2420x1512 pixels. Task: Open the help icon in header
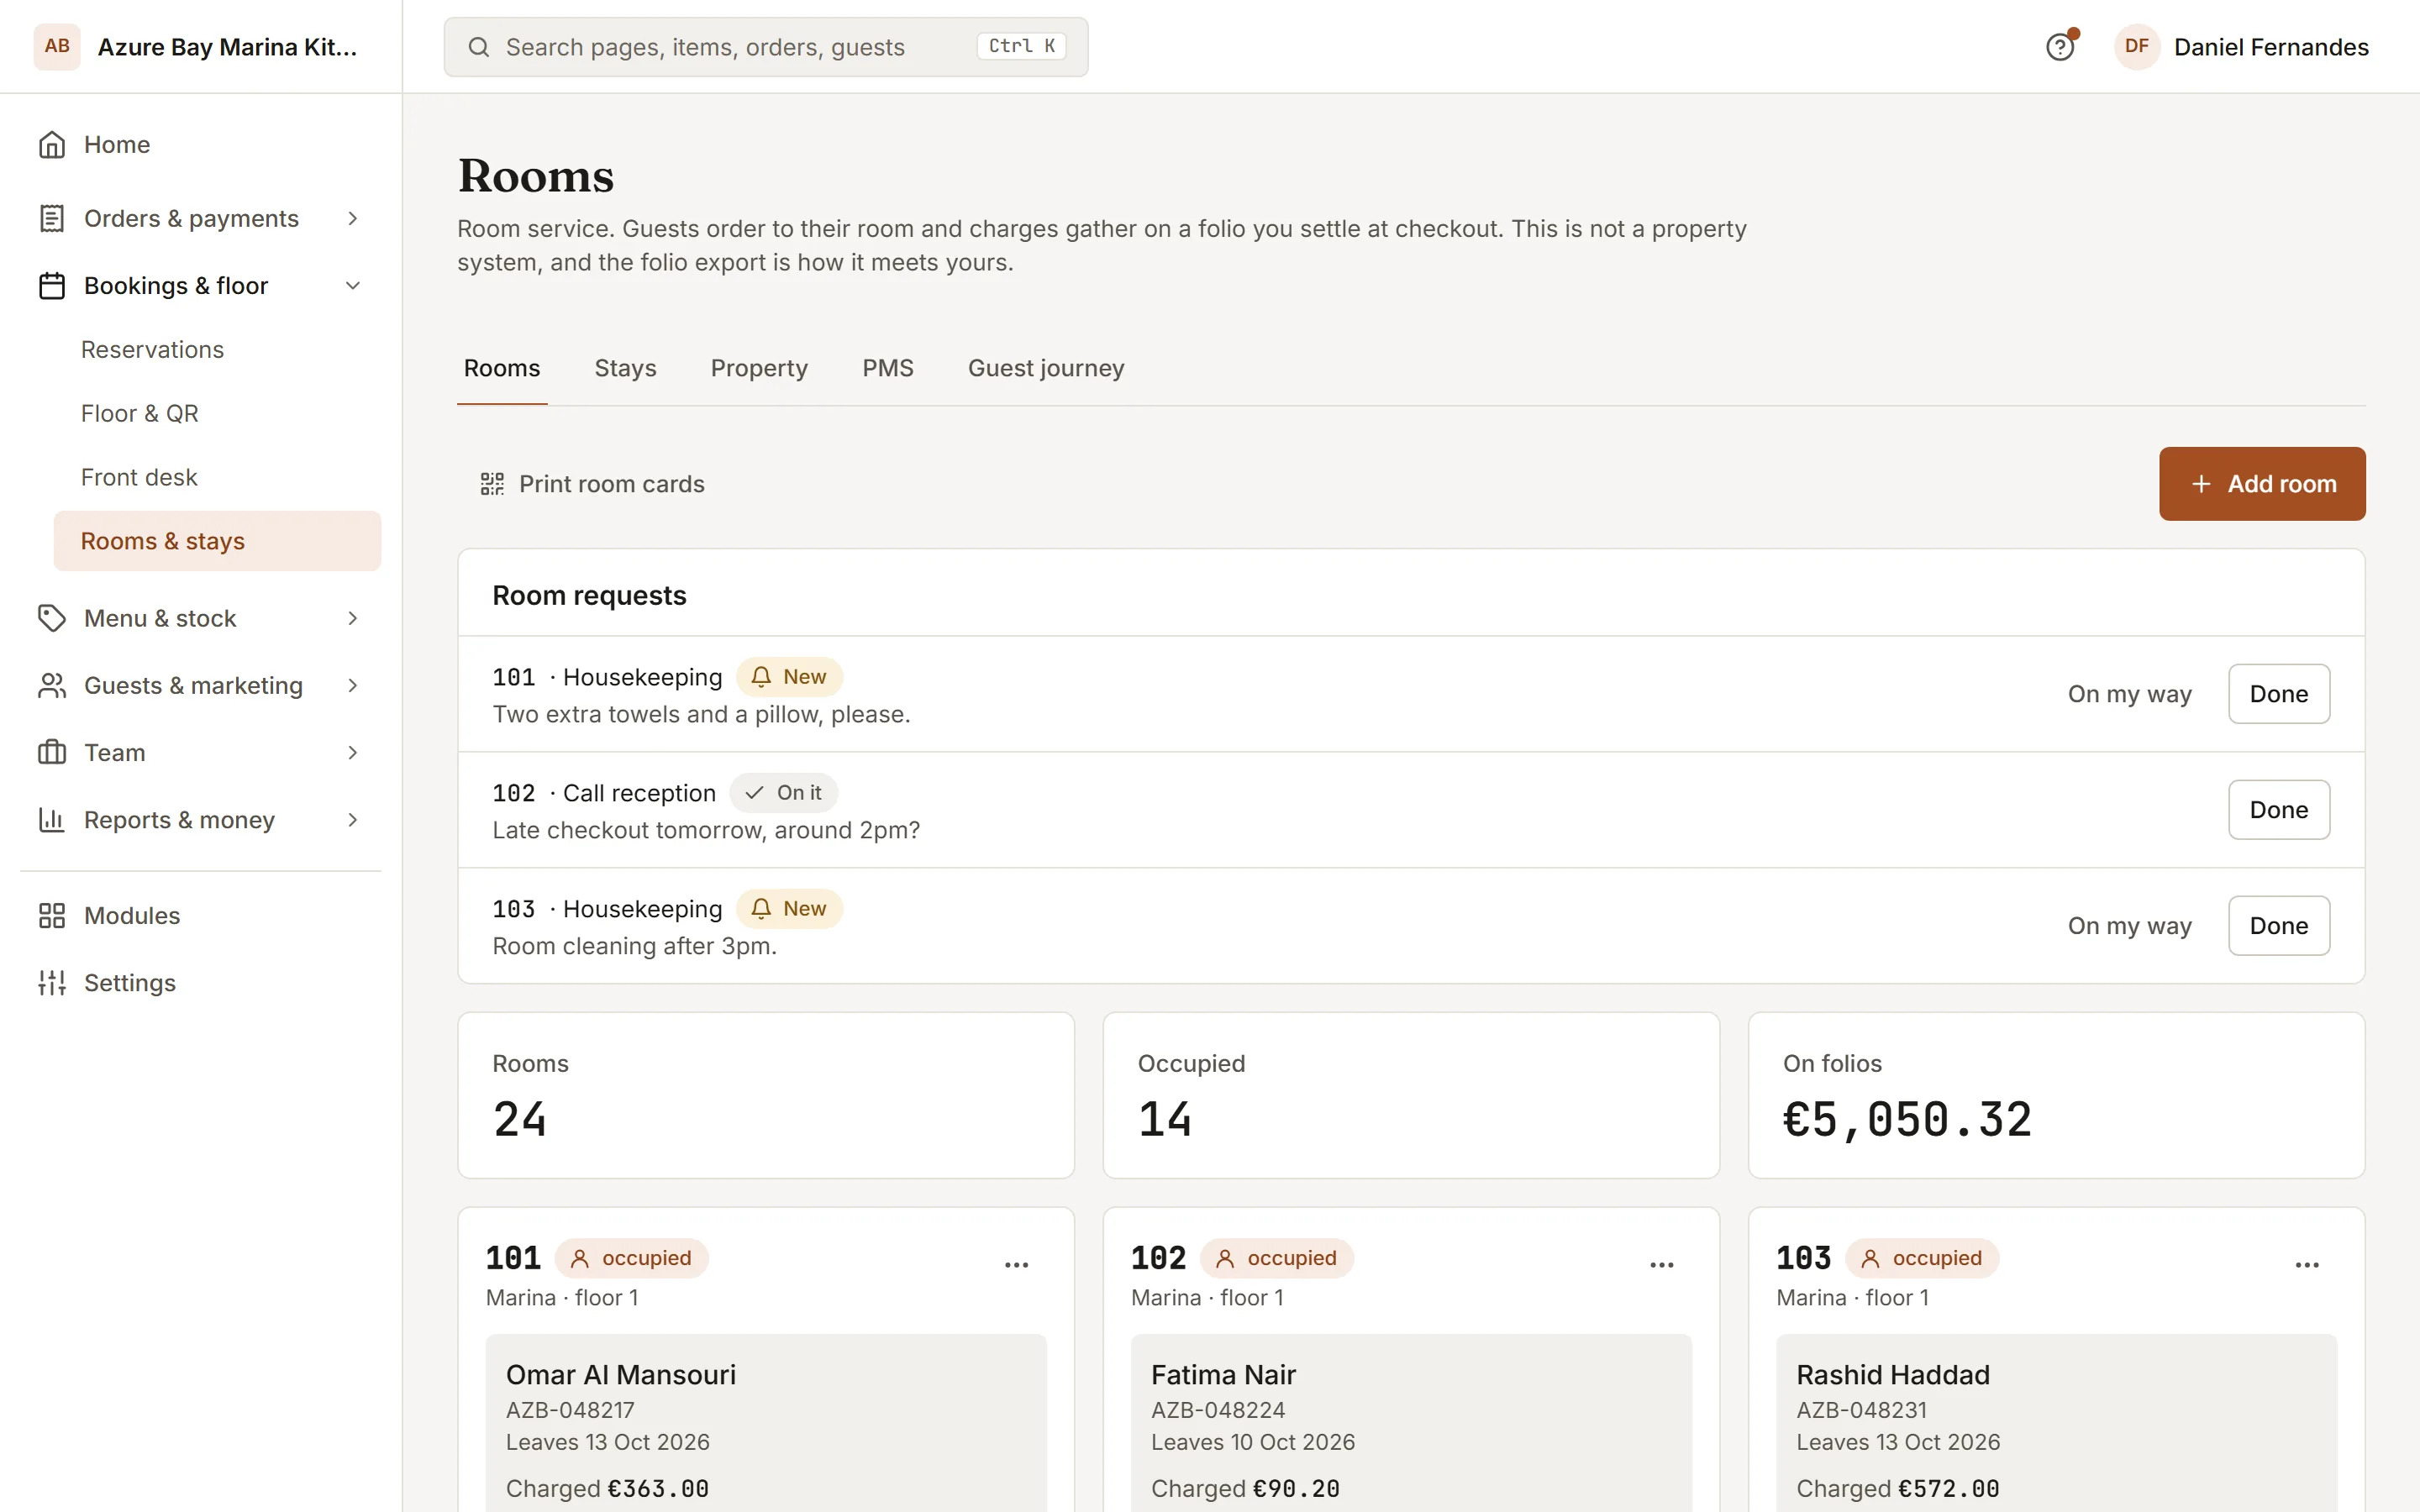pyautogui.click(x=2060, y=47)
